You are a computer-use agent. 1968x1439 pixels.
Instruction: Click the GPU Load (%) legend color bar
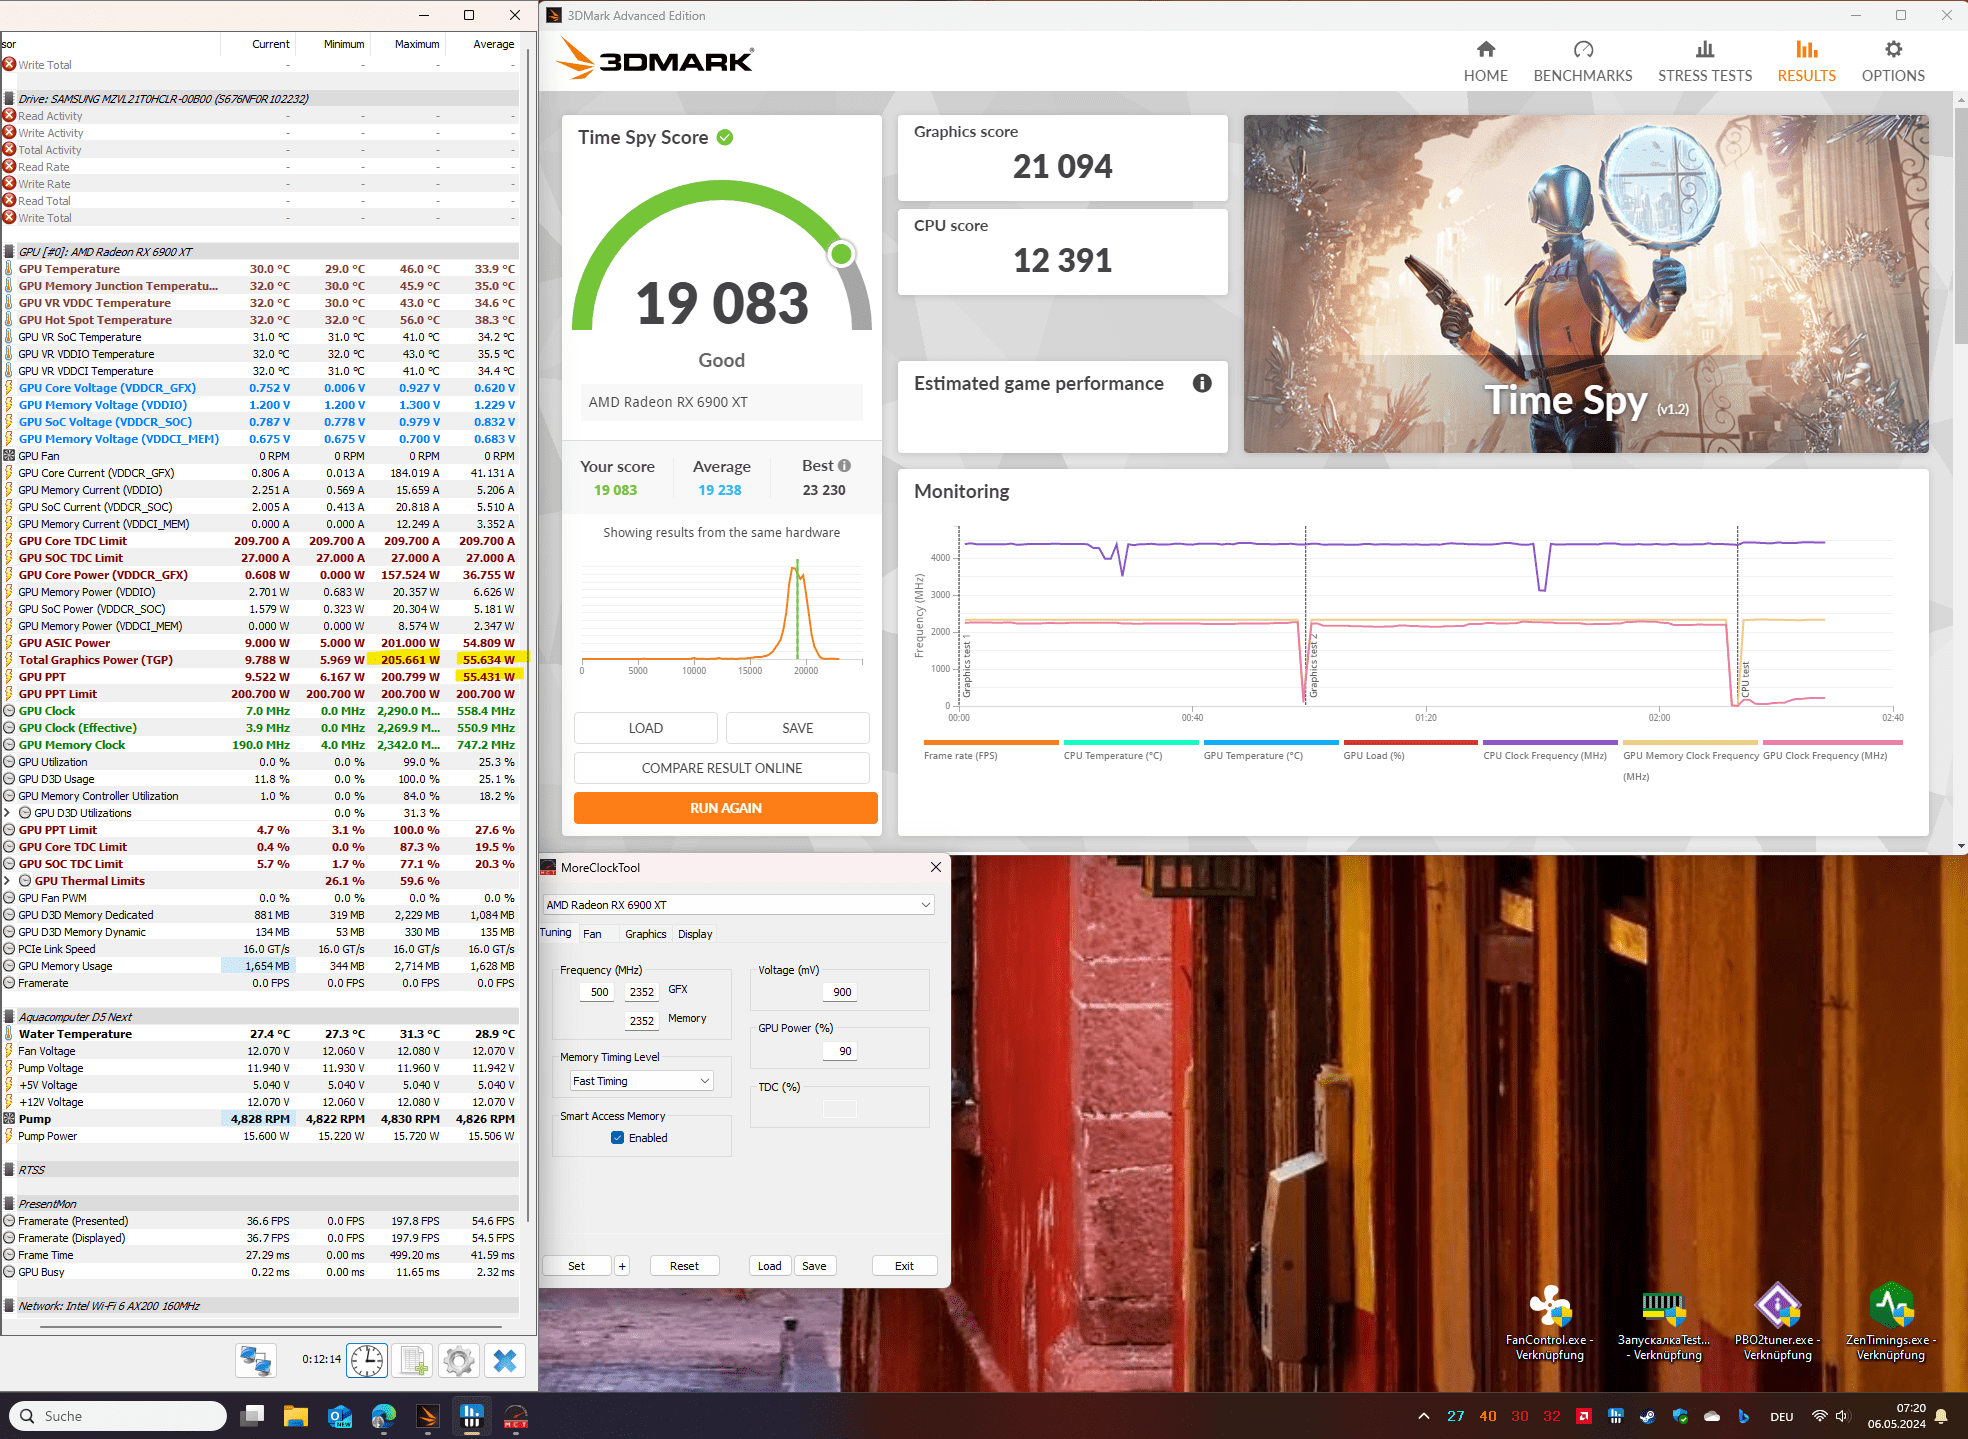point(1410,743)
